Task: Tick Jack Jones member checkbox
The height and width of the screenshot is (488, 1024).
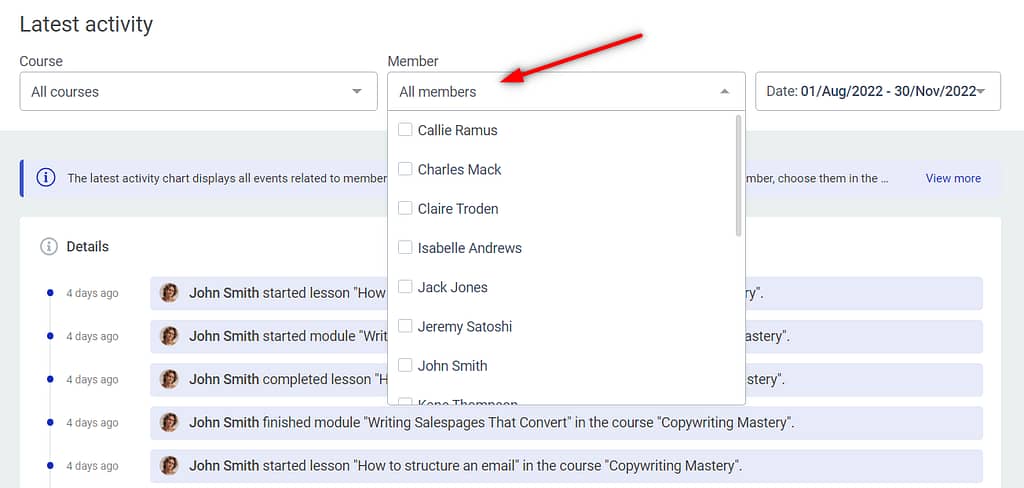Action: click(x=405, y=286)
